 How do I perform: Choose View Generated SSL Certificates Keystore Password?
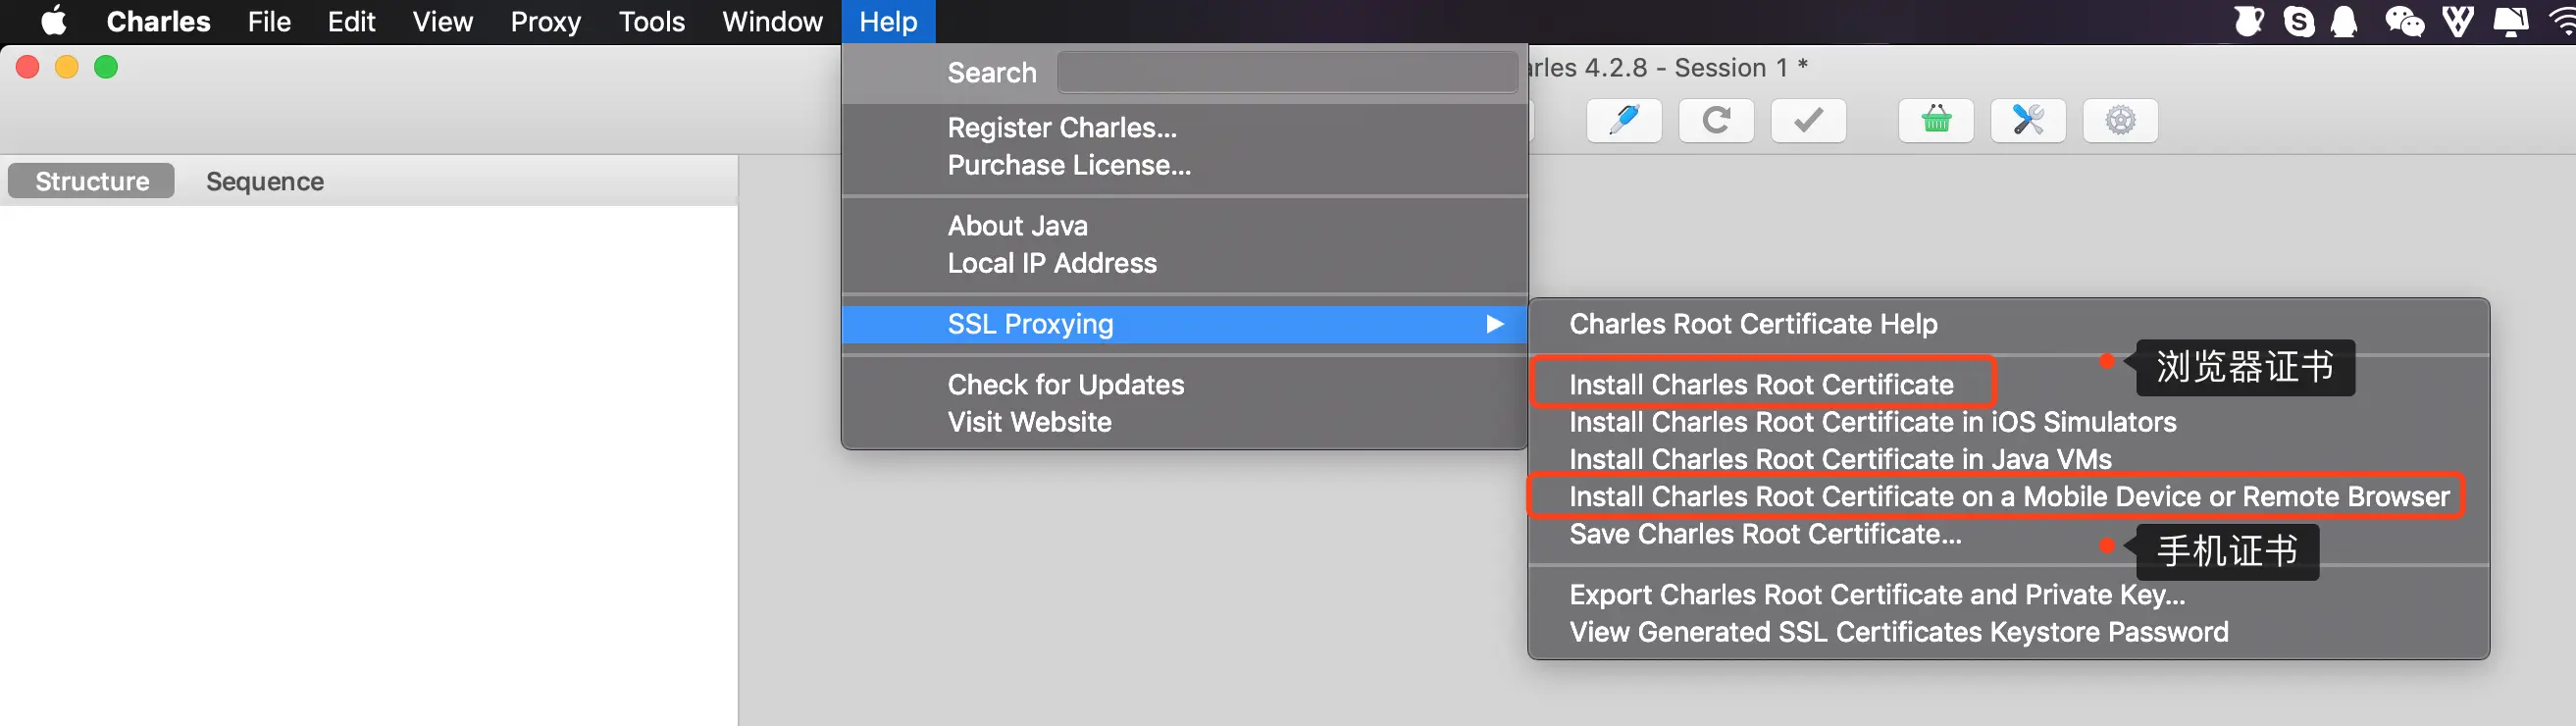[2008, 632]
